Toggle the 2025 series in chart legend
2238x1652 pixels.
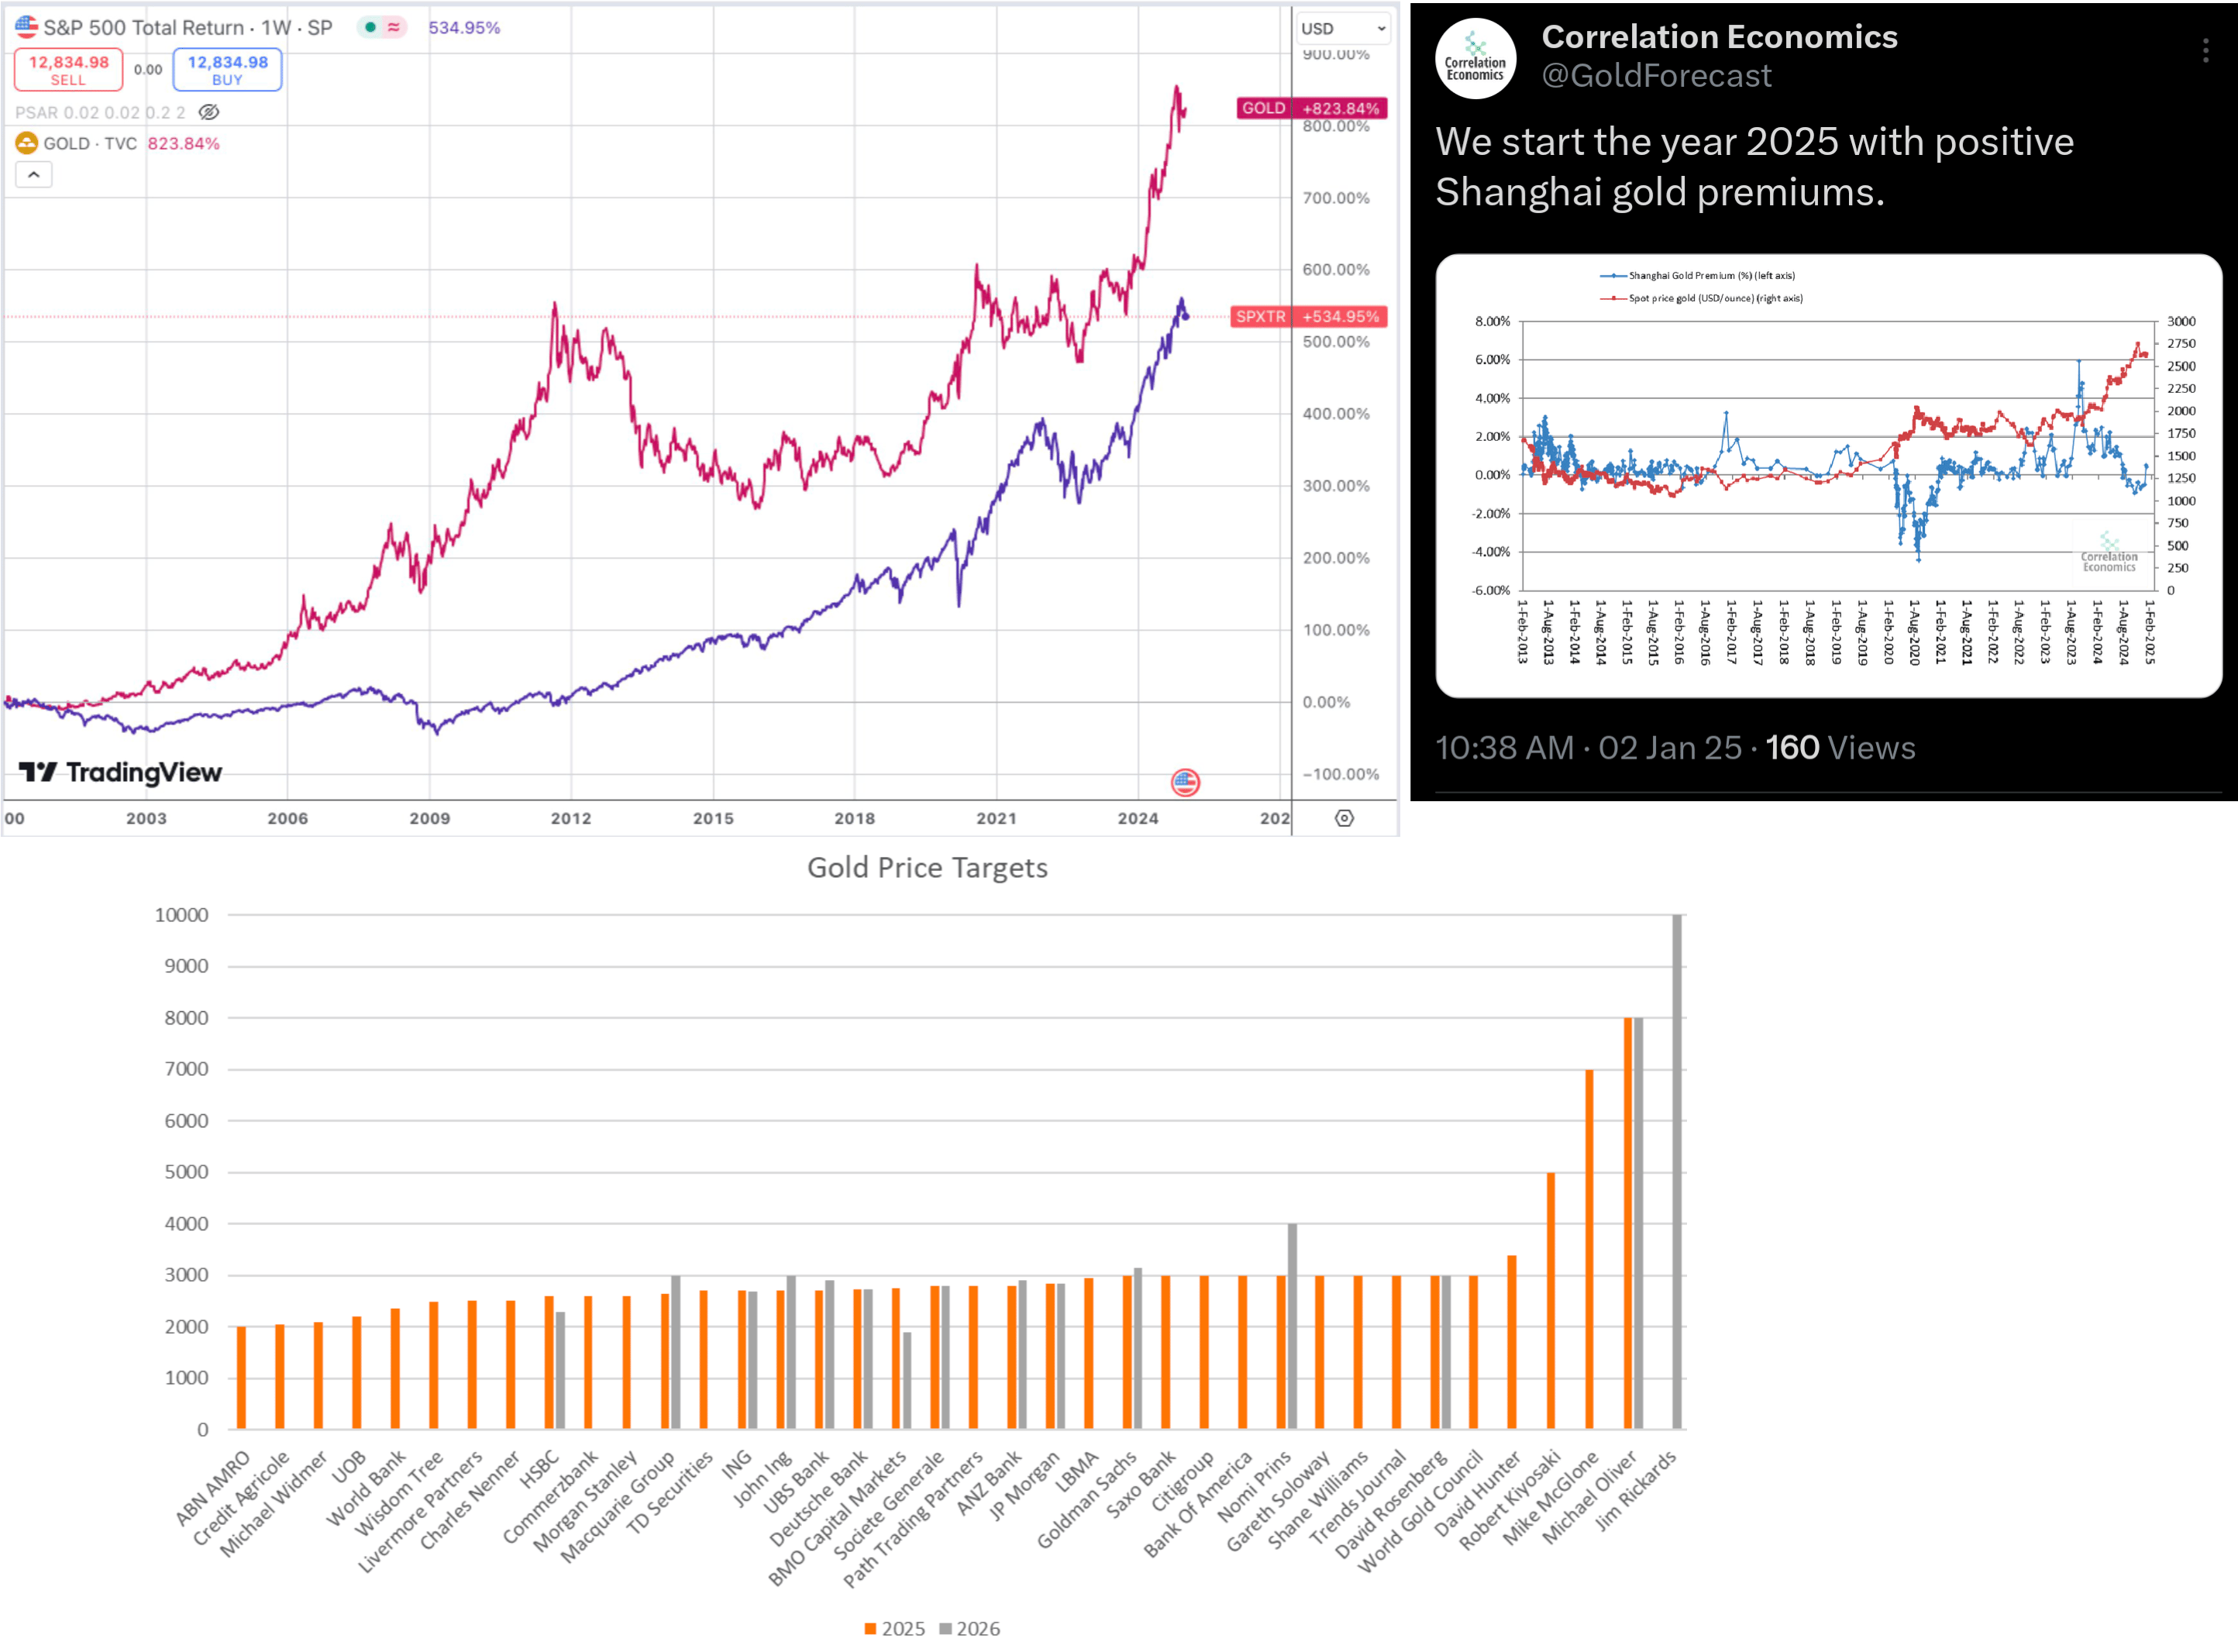coord(894,1629)
